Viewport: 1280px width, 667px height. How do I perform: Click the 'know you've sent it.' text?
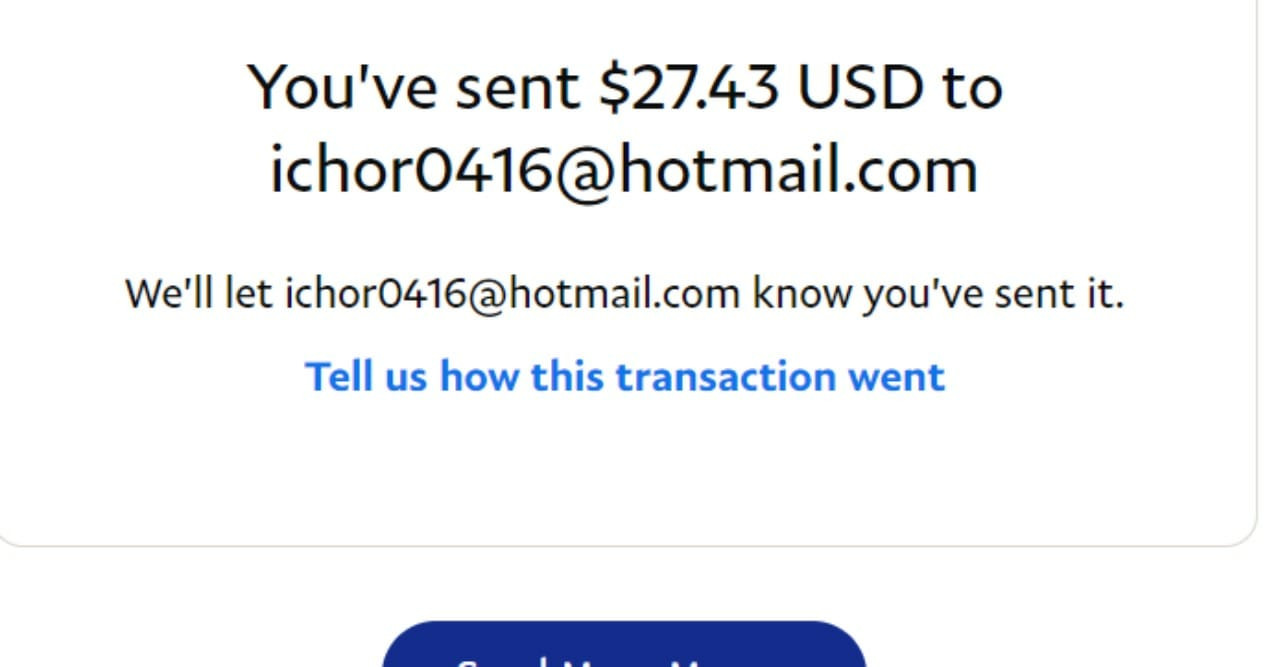[938, 294]
